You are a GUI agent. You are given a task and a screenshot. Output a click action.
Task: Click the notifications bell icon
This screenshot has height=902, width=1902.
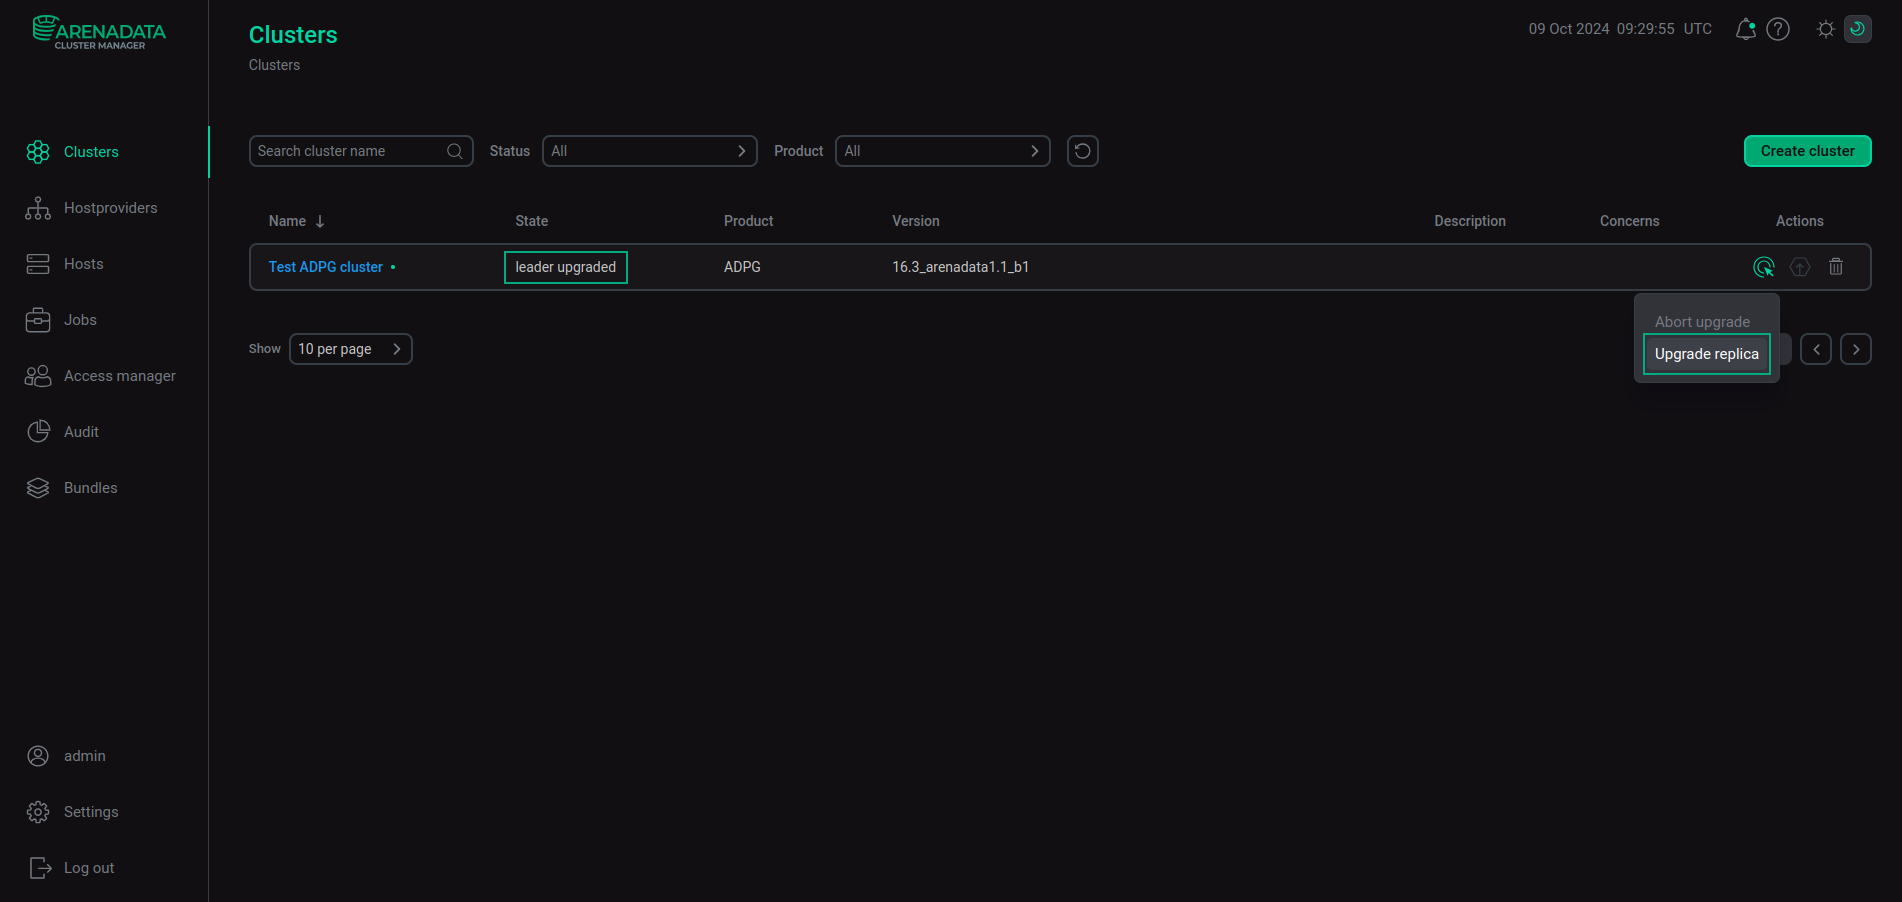tap(1745, 29)
